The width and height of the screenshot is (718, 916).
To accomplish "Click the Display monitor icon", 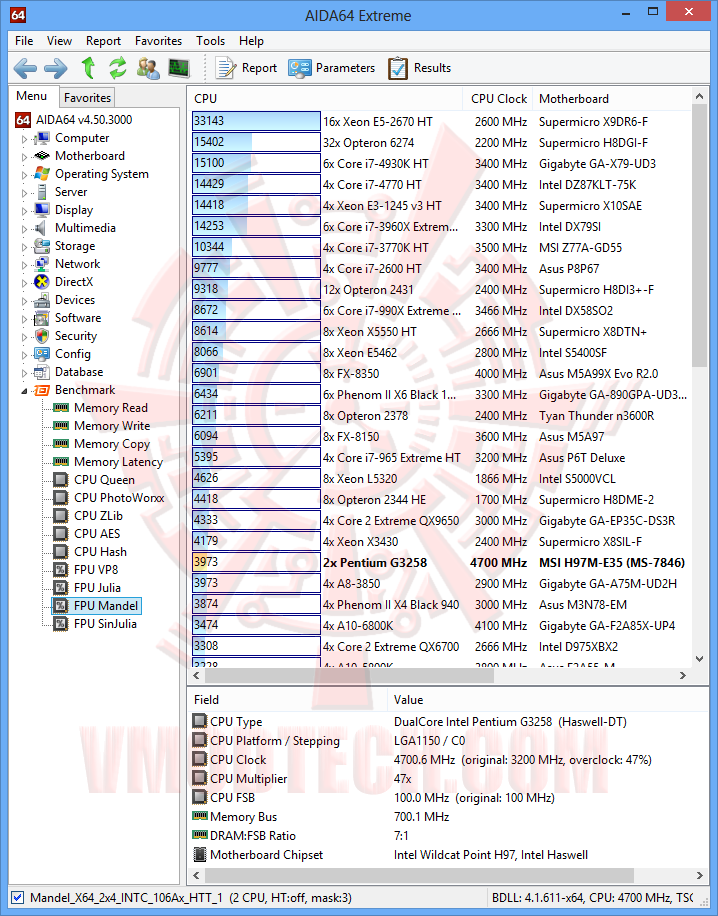I will 41,210.
